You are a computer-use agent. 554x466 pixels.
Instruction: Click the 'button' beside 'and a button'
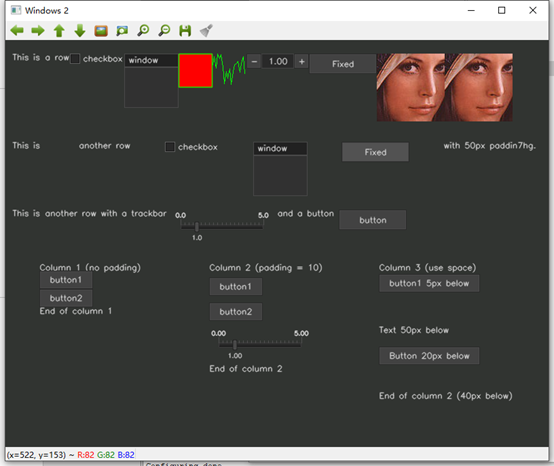373,220
